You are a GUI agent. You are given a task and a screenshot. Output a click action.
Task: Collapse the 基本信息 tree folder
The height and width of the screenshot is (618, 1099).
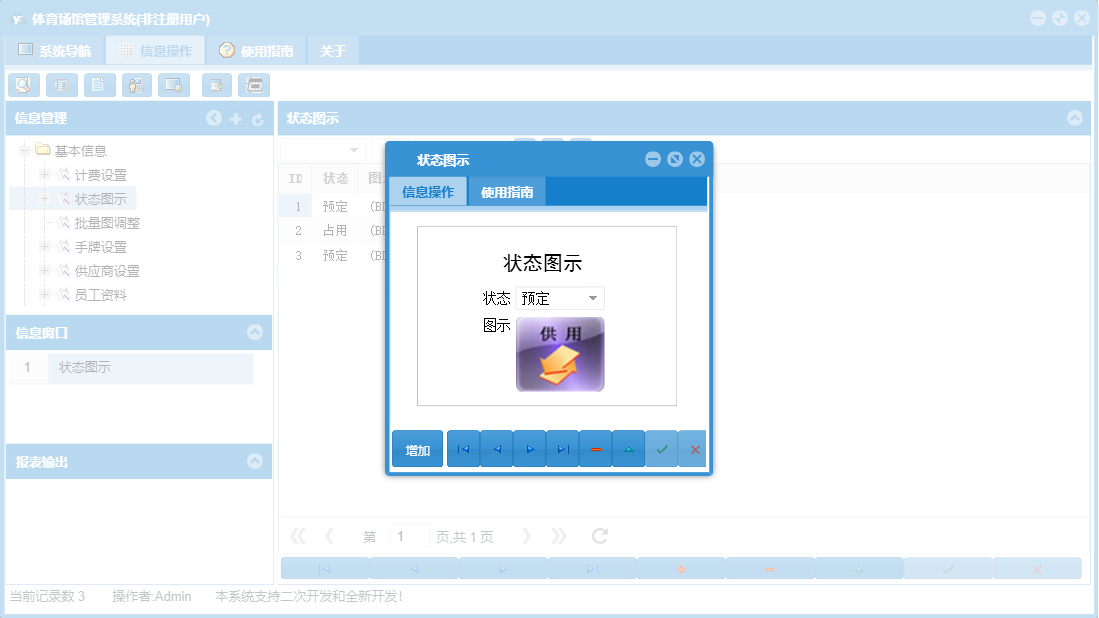pyautogui.click(x=22, y=150)
